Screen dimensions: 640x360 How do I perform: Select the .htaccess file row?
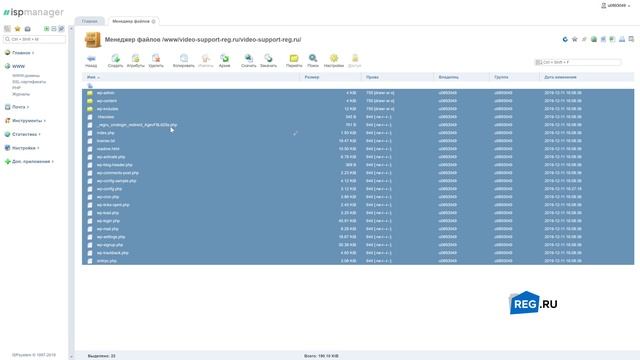point(358,117)
